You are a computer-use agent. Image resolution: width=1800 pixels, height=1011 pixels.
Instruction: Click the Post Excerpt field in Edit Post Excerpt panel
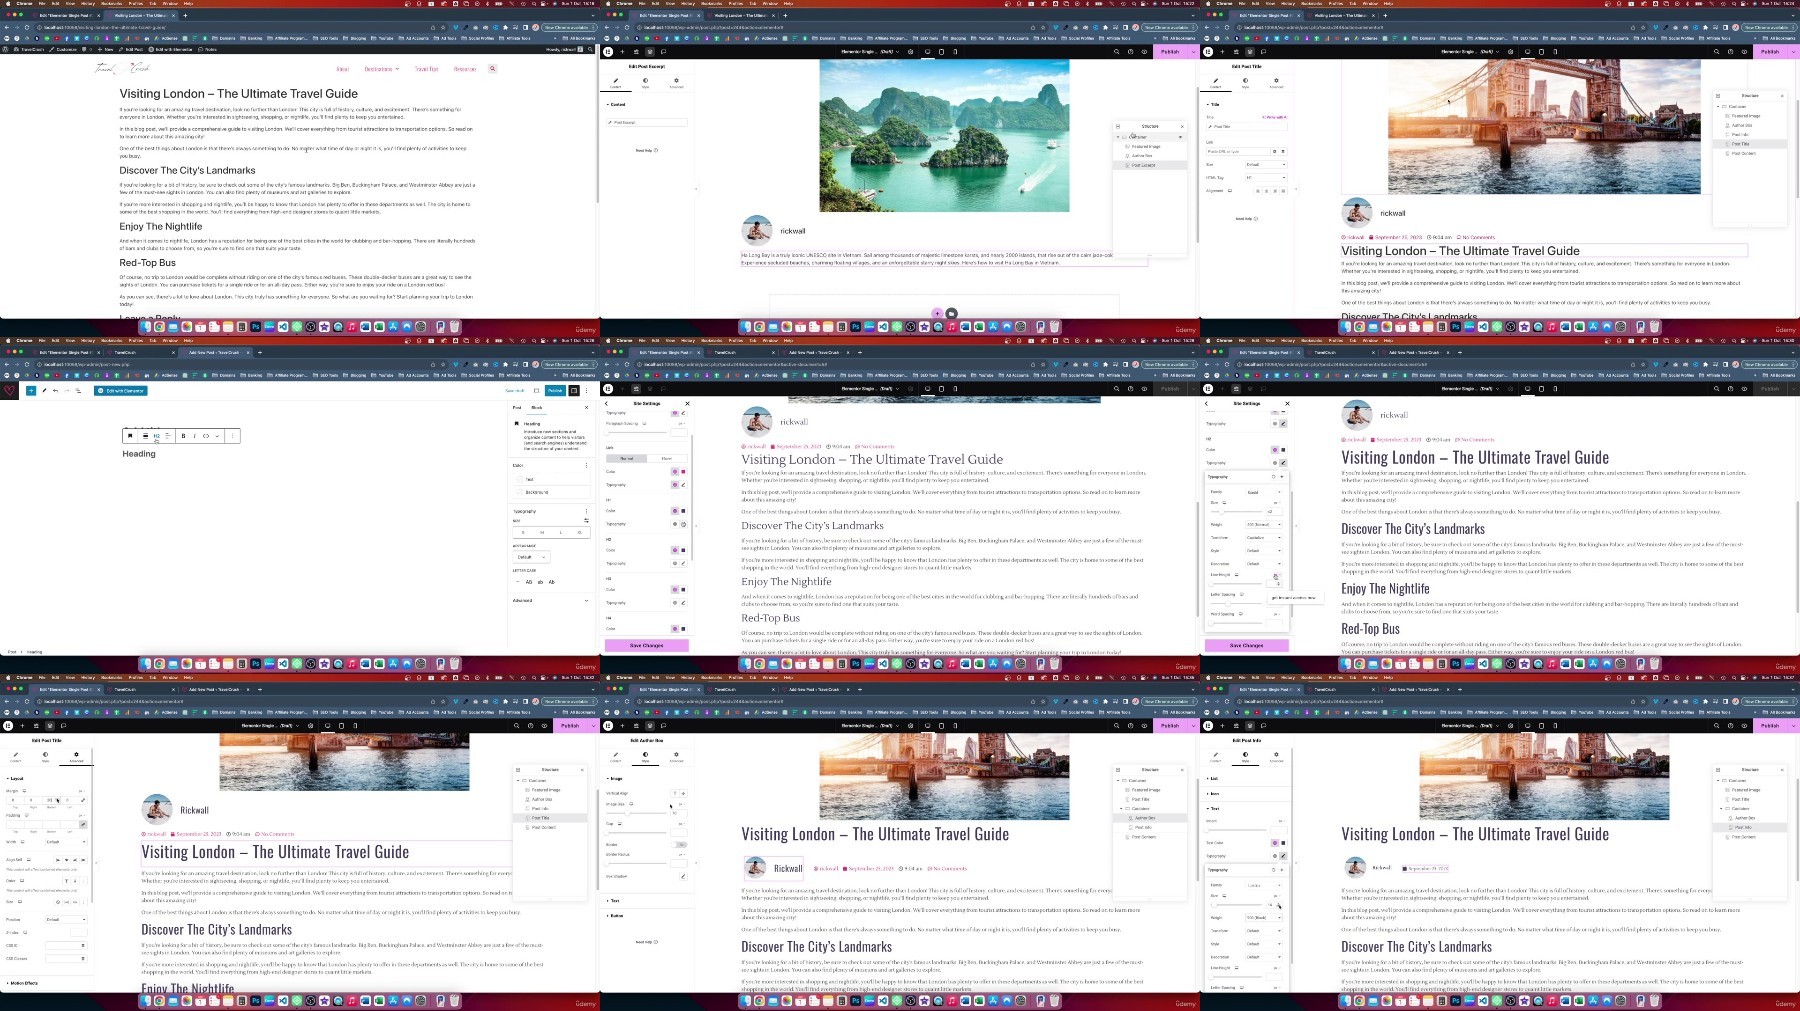[646, 122]
